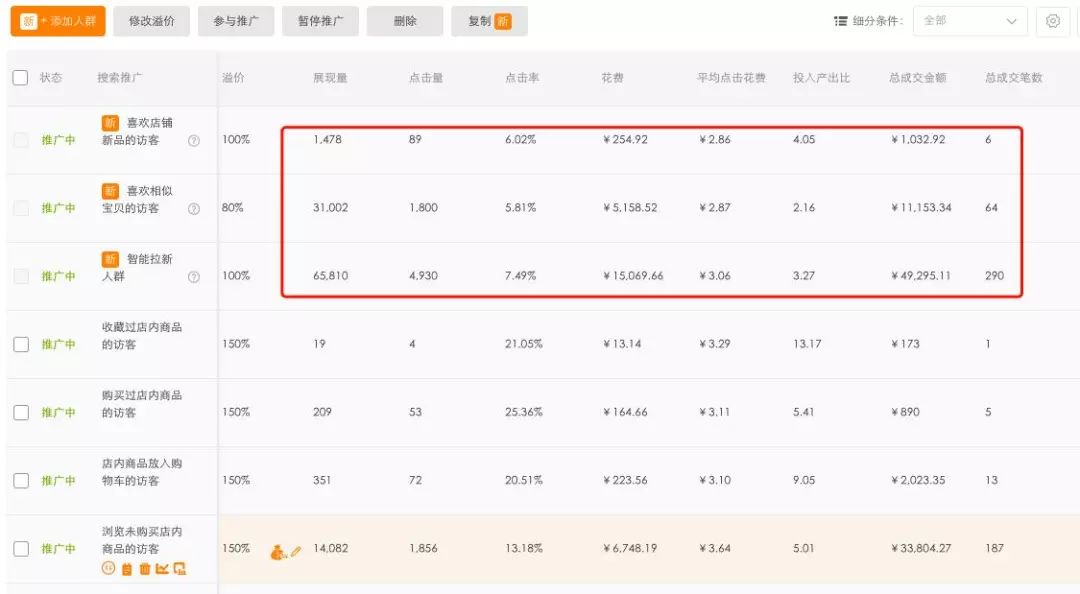The width and height of the screenshot is (1080, 594).
Task: Click the spend value ¥15,069.66
Action: tap(633, 276)
